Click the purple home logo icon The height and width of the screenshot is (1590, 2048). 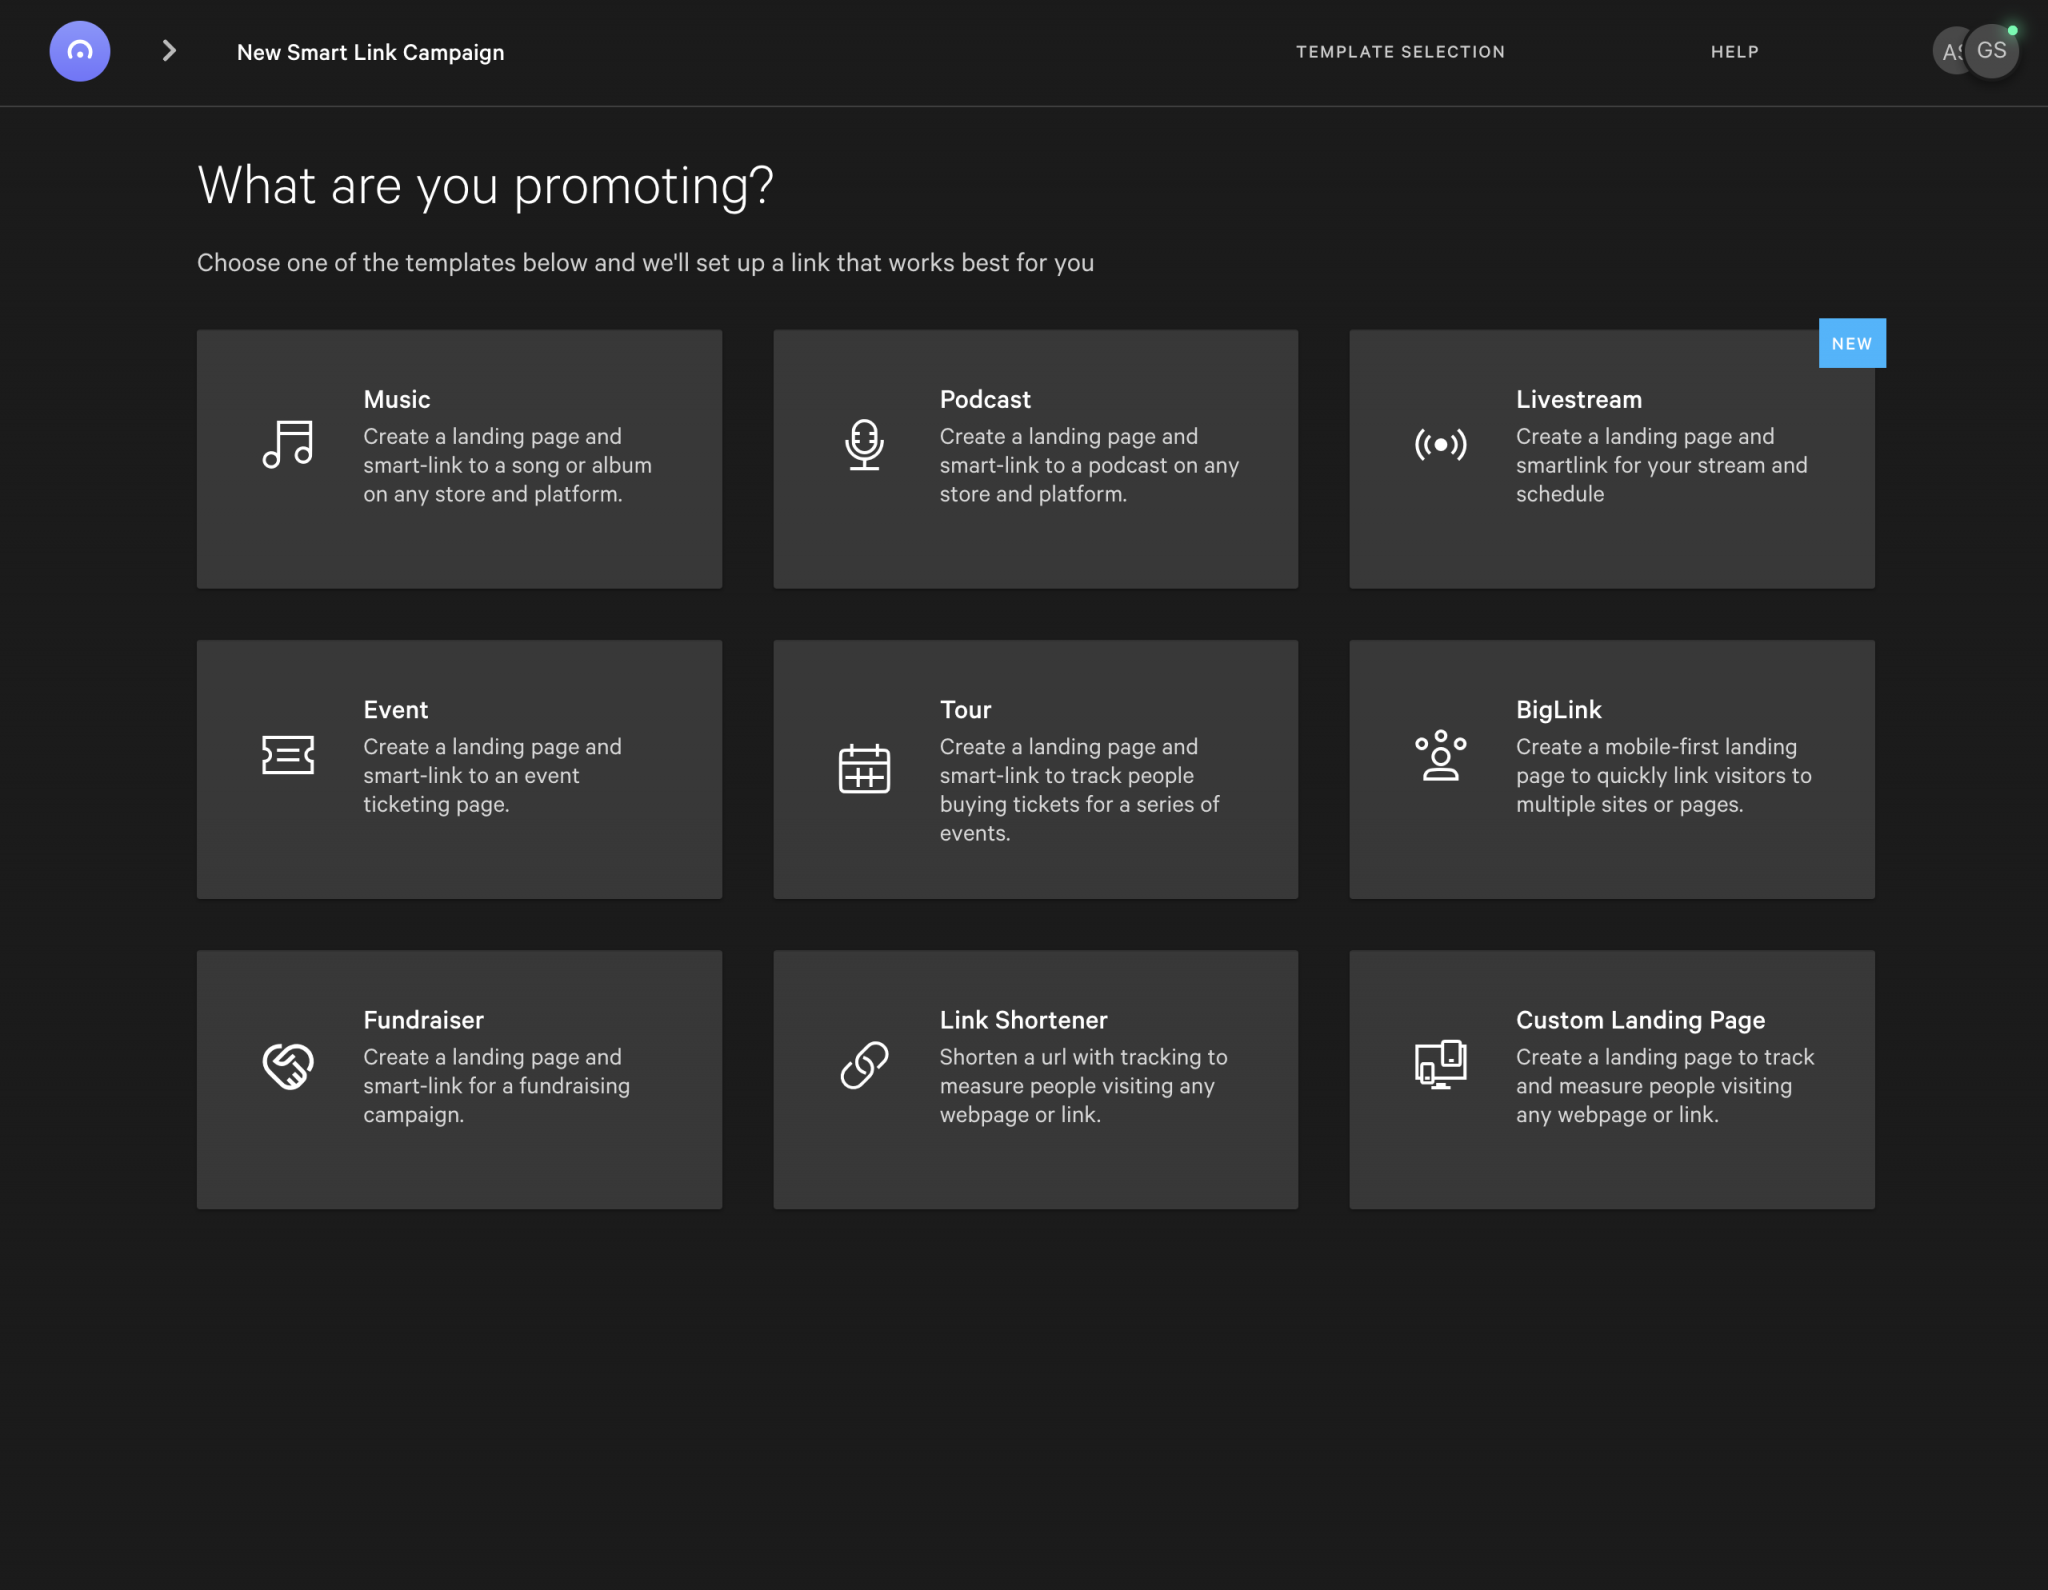(x=80, y=51)
